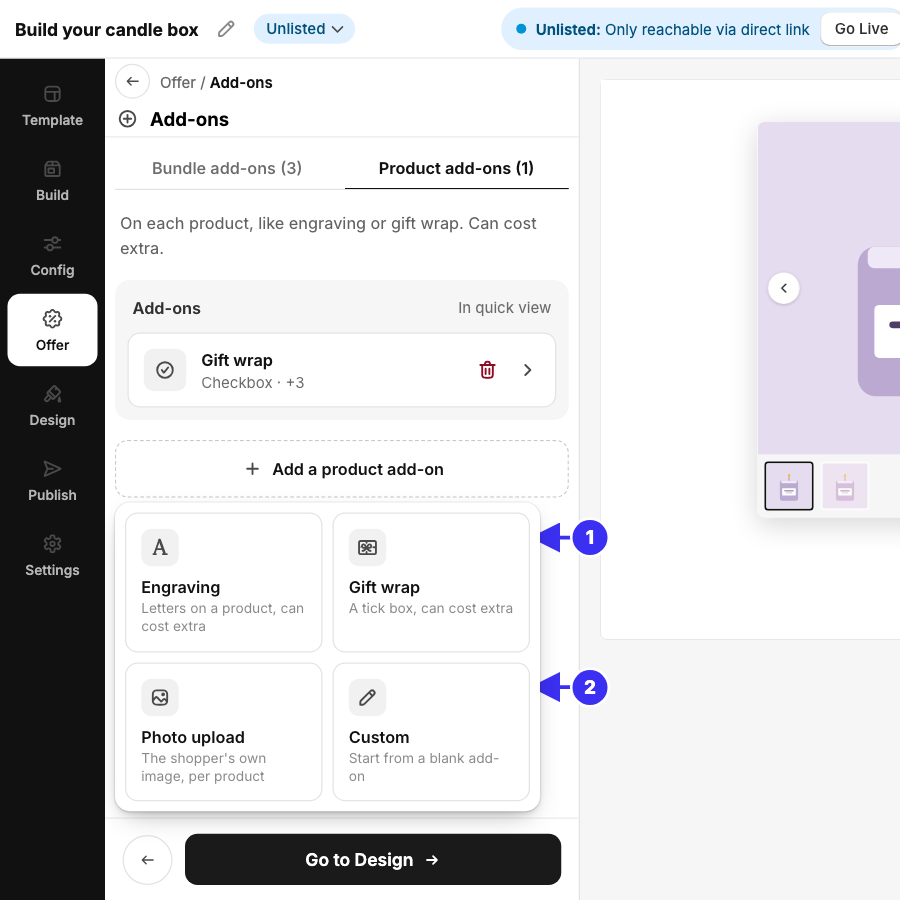This screenshot has width=900, height=900.
Task: Select the Offer sidebar section
Action: pyautogui.click(x=52, y=330)
